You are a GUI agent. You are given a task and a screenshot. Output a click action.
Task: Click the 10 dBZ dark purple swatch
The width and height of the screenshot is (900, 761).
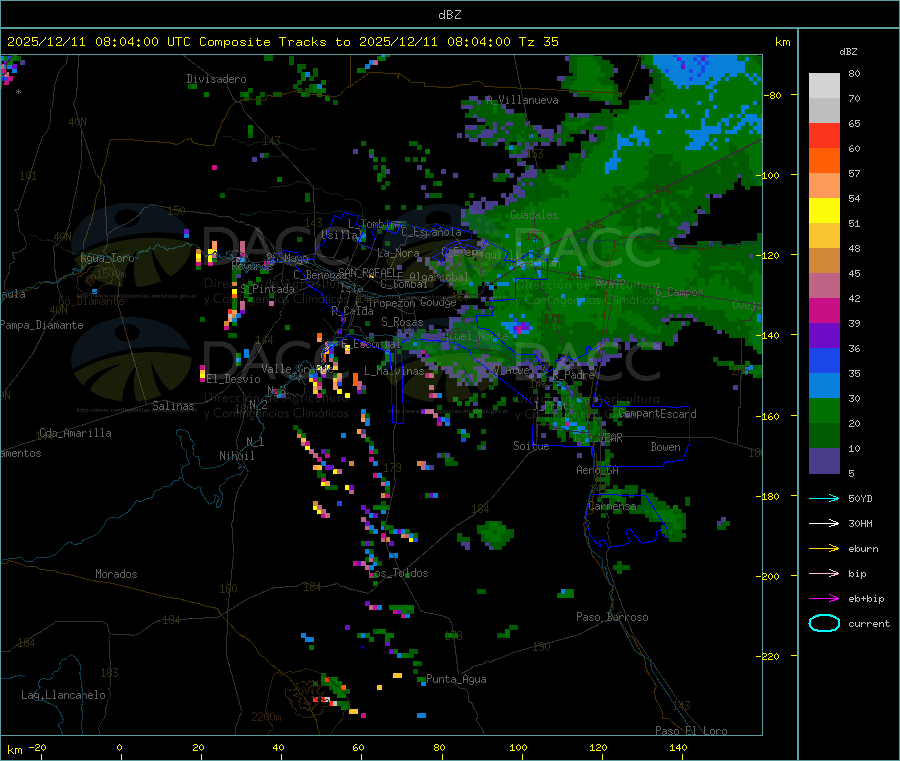tap(824, 461)
